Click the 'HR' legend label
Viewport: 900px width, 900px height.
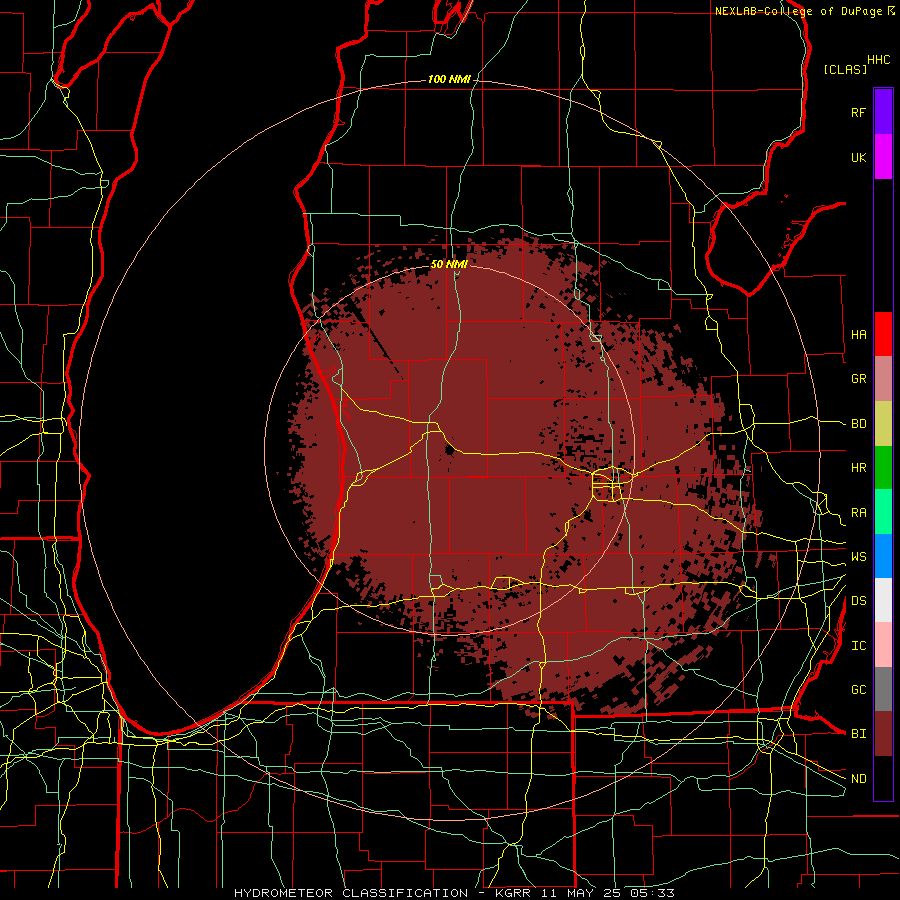point(859,468)
